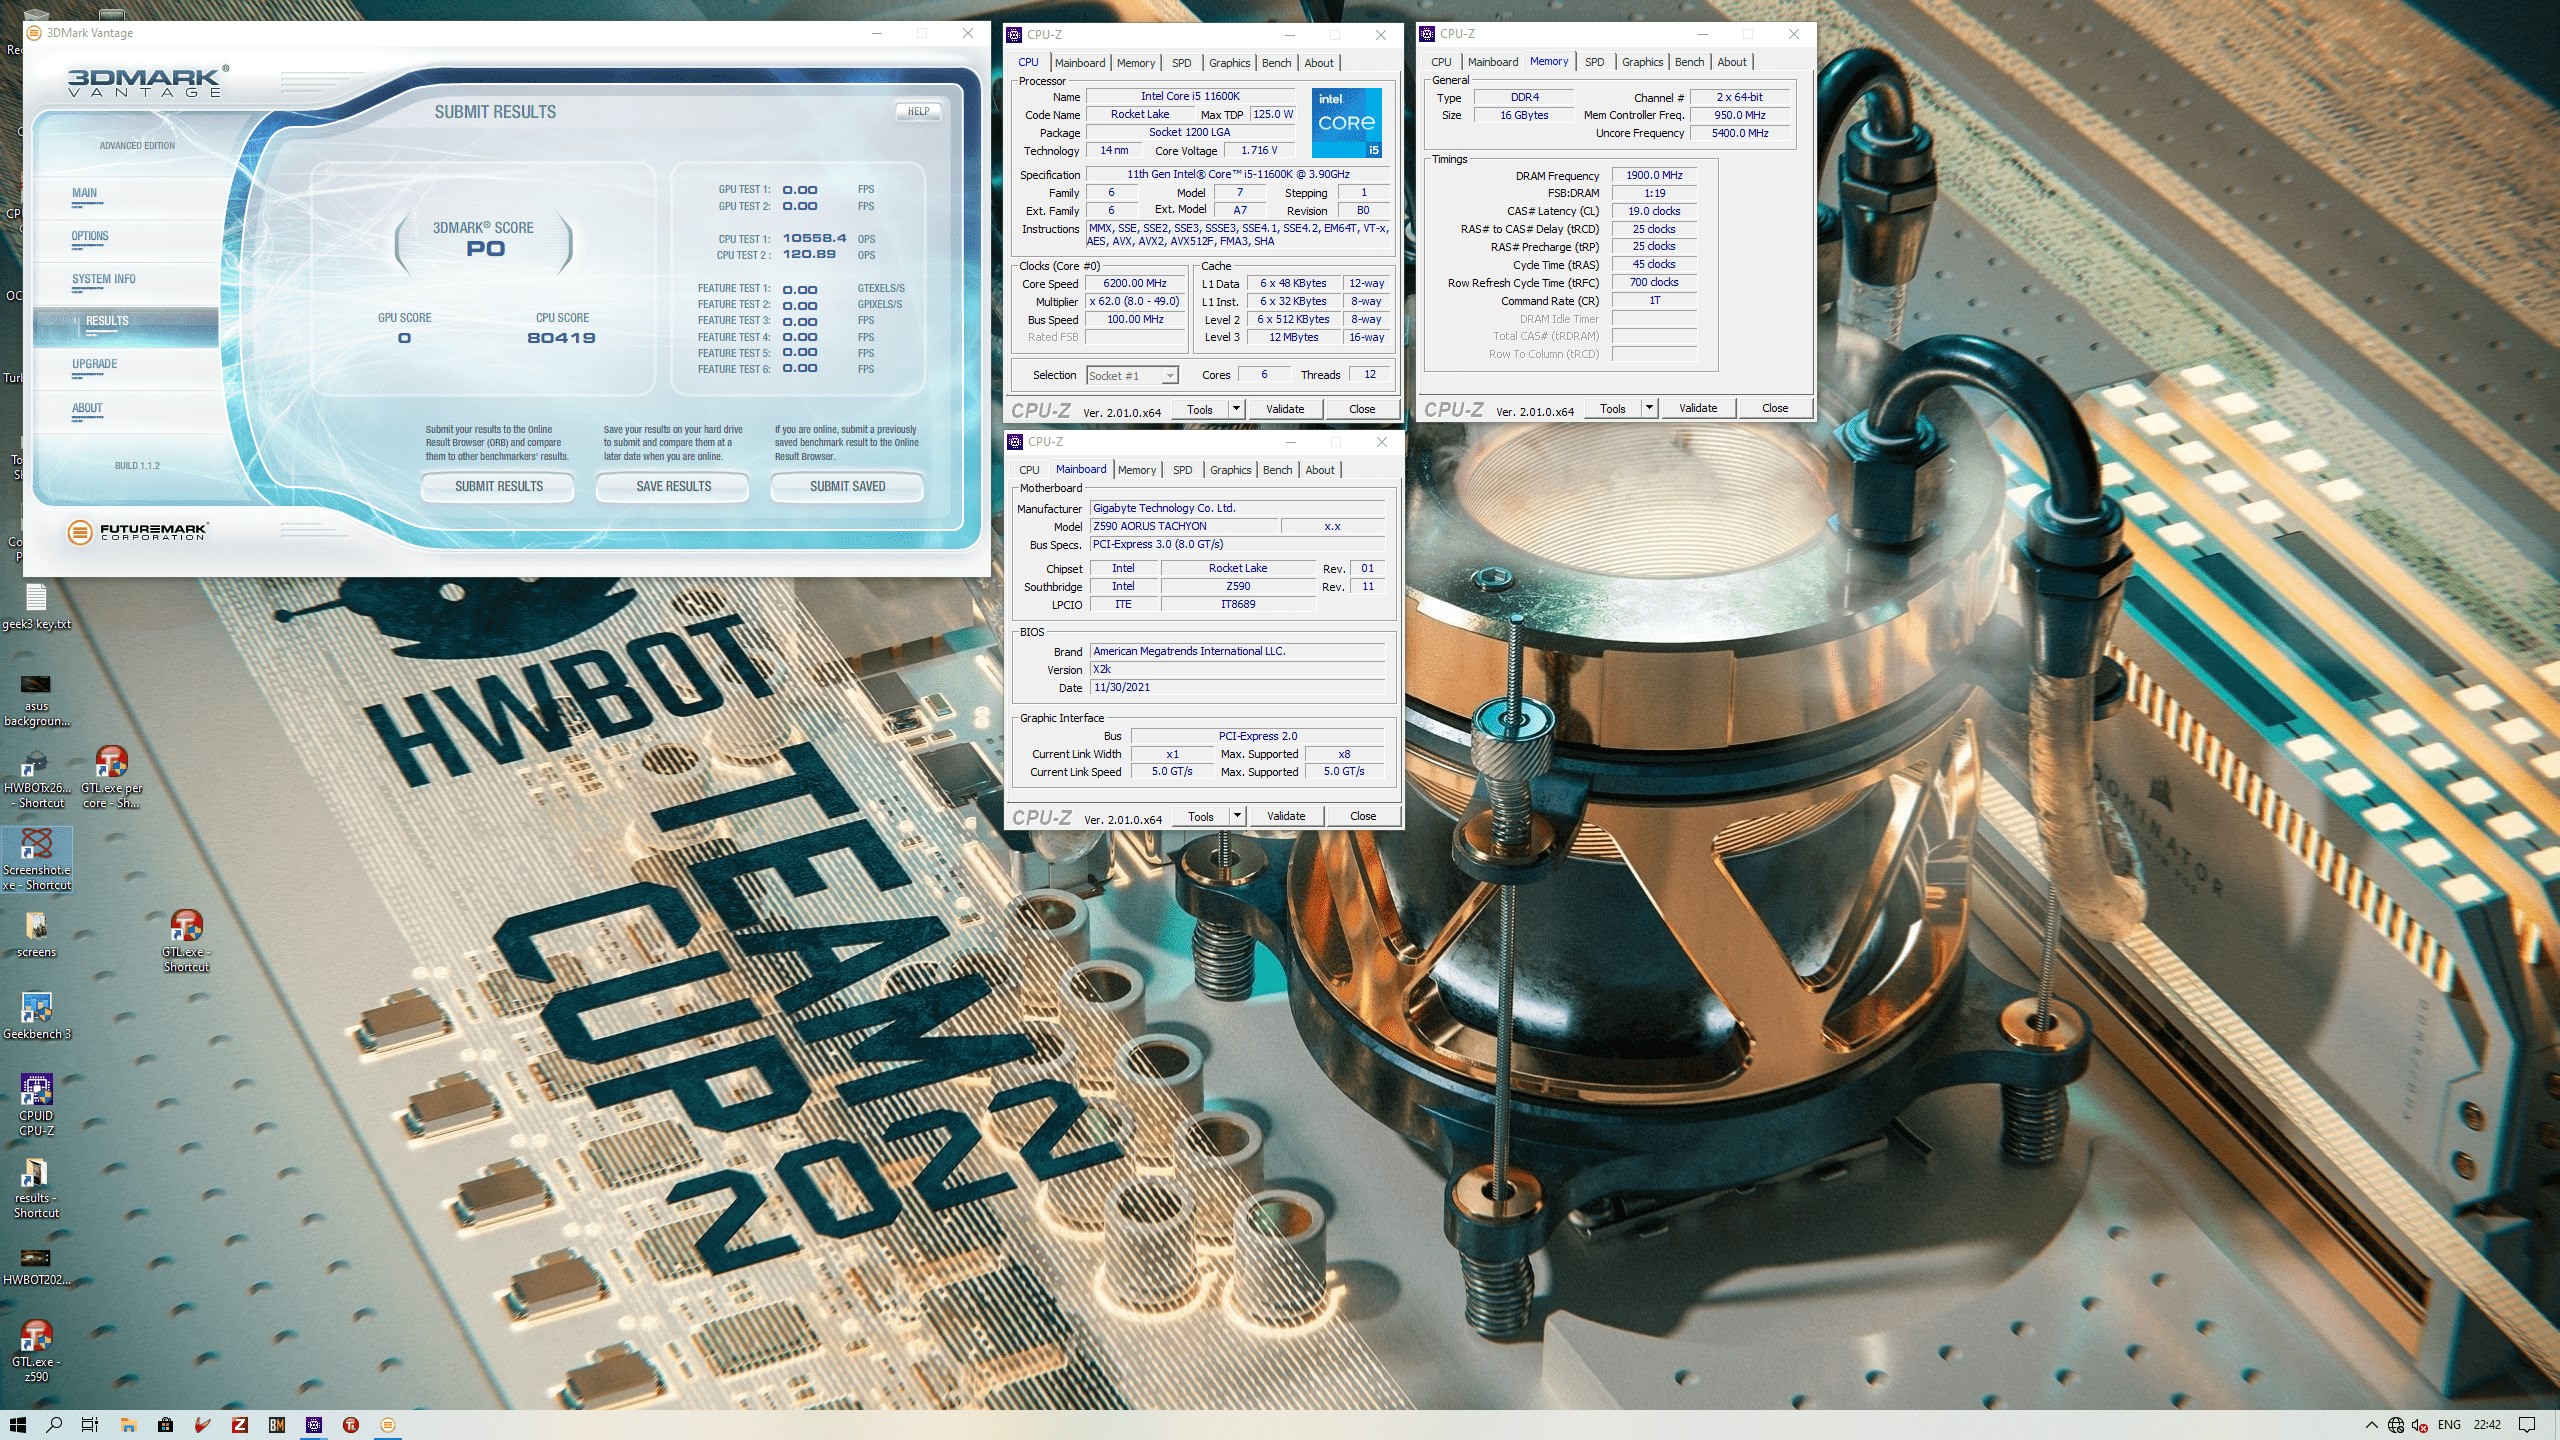The width and height of the screenshot is (2560, 1440).
Task: Click the HELP button in 3DMark Vantage
Action: pyautogui.click(x=918, y=112)
